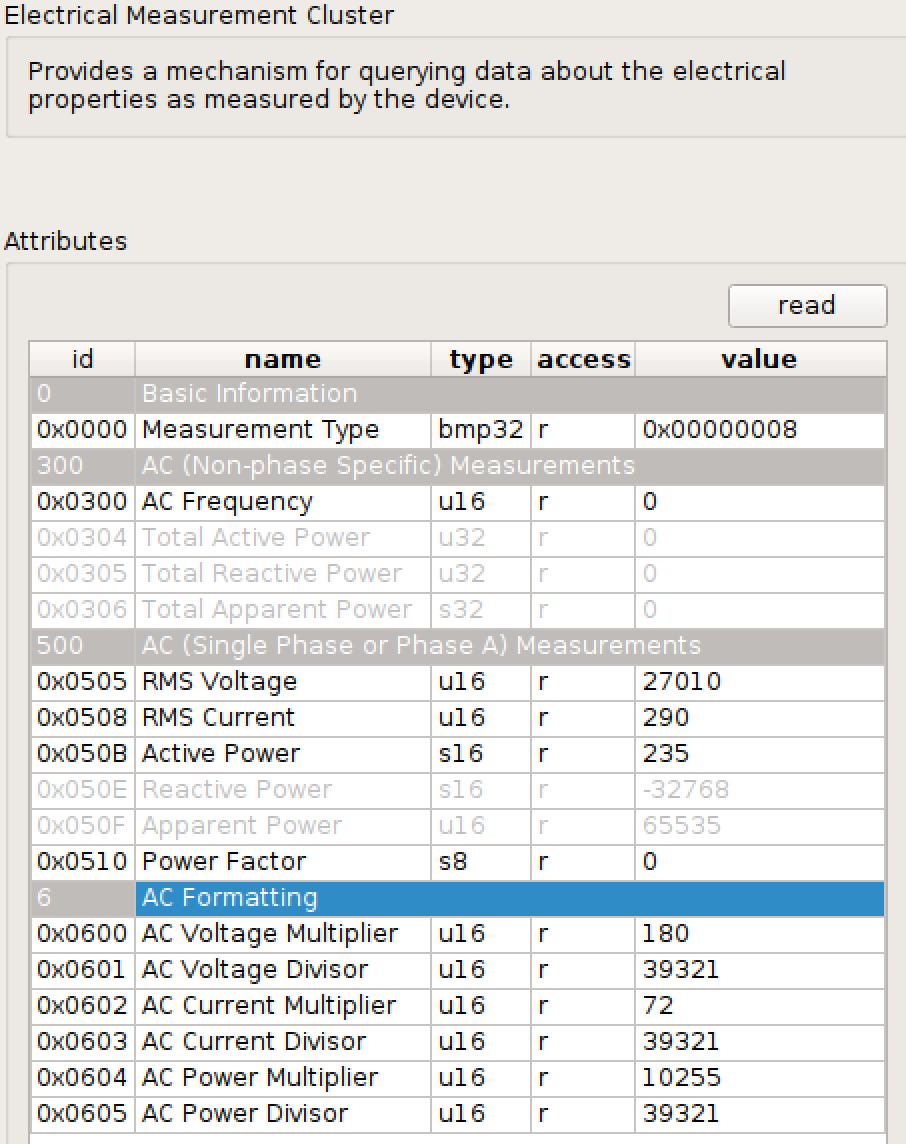The height and width of the screenshot is (1144, 906).
Task: Click the access column header
Action: click(x=583, y=359)
